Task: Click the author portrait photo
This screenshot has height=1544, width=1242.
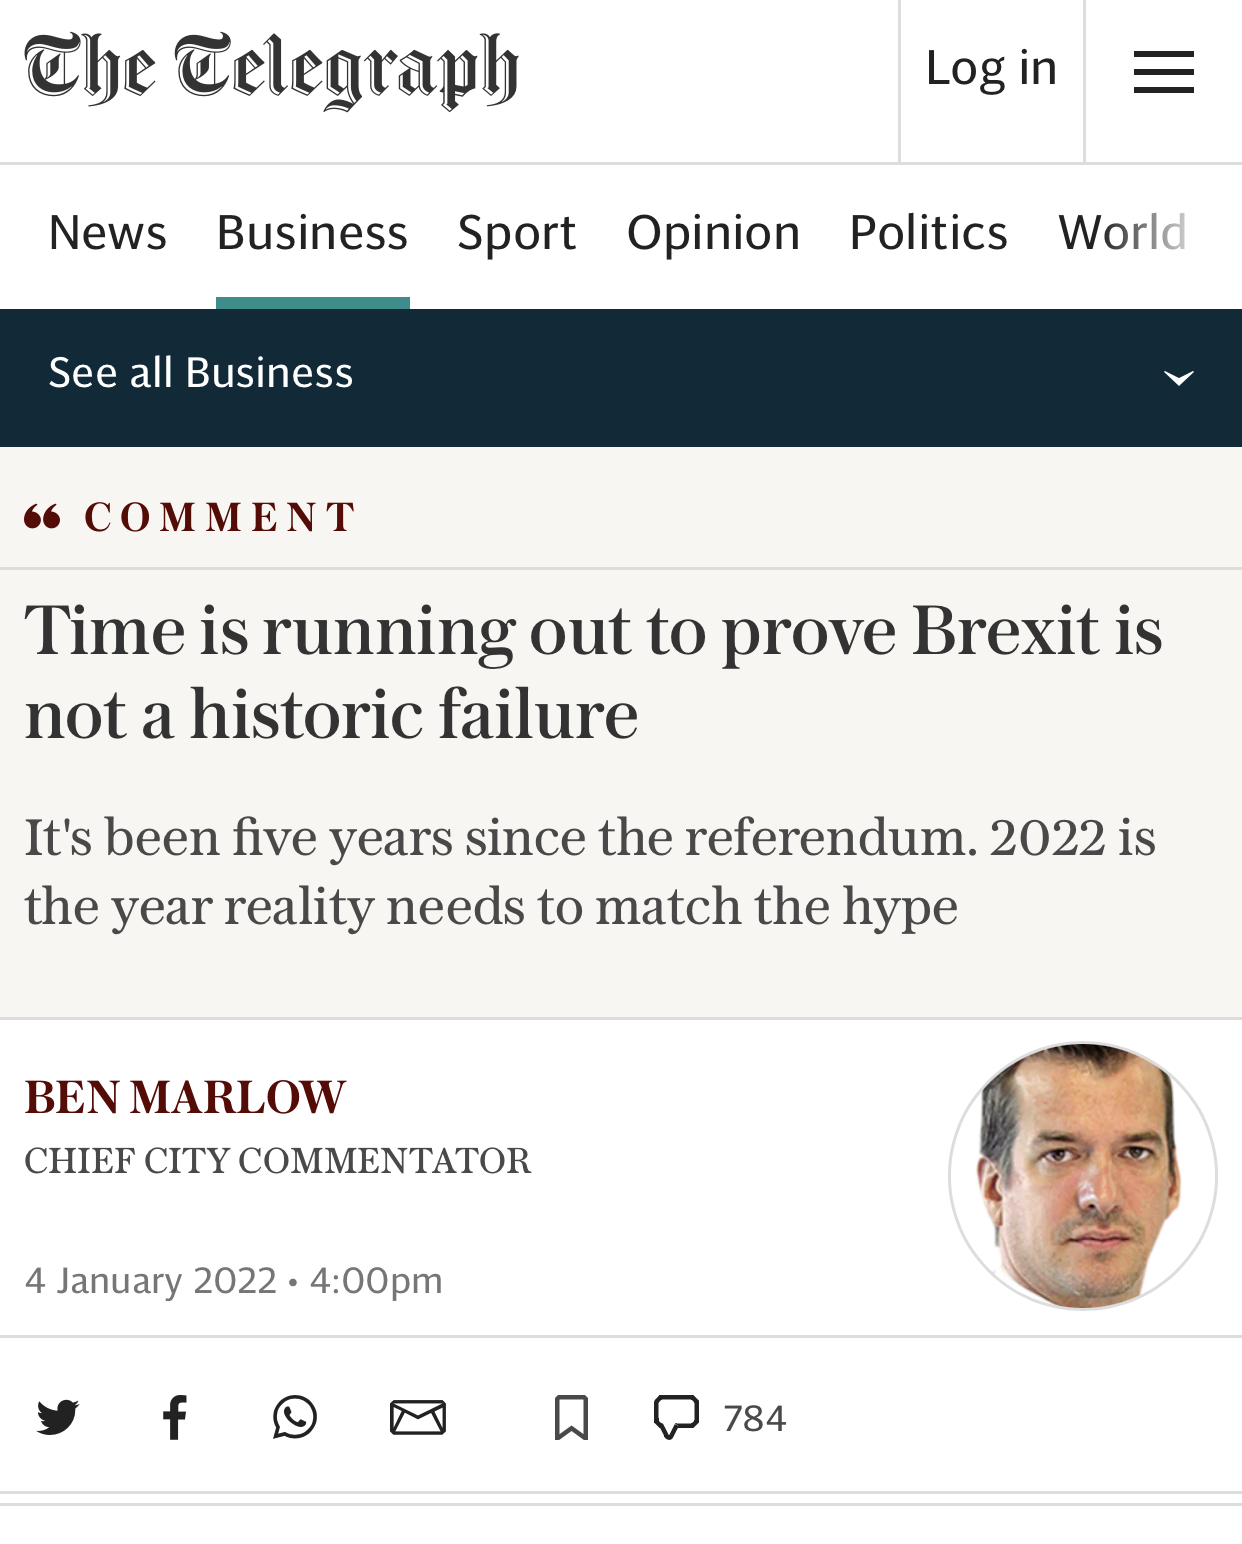Action: click(1083, 1176)
